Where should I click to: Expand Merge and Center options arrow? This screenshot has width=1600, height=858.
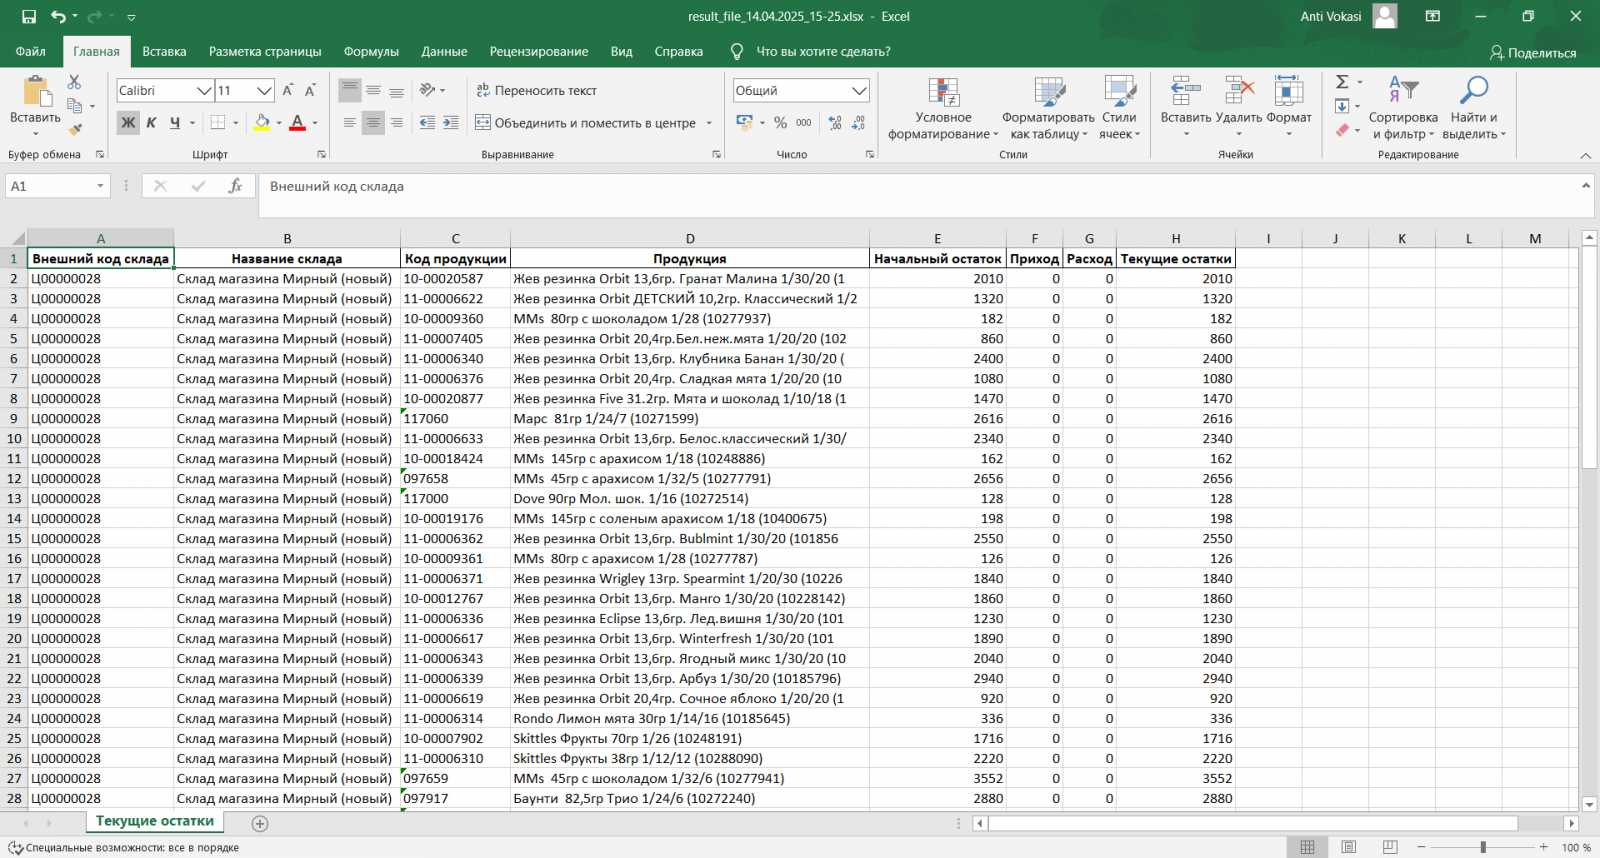(x=709, y=123)
